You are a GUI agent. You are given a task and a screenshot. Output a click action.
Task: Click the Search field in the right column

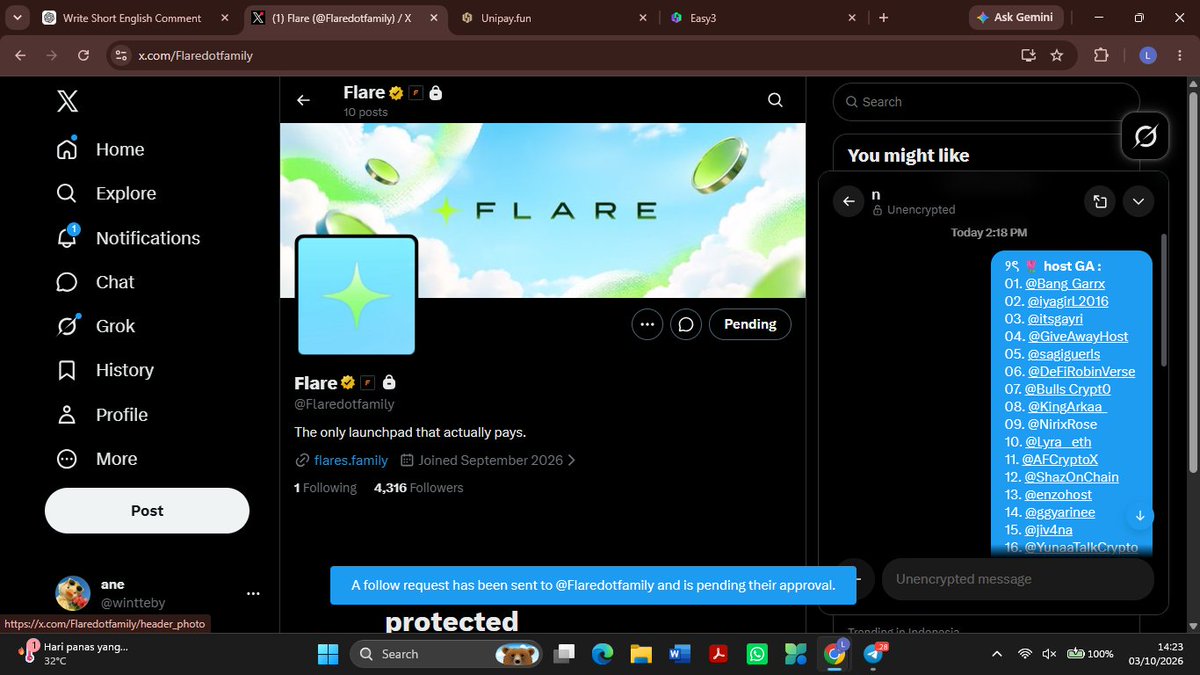coord(986,102)
